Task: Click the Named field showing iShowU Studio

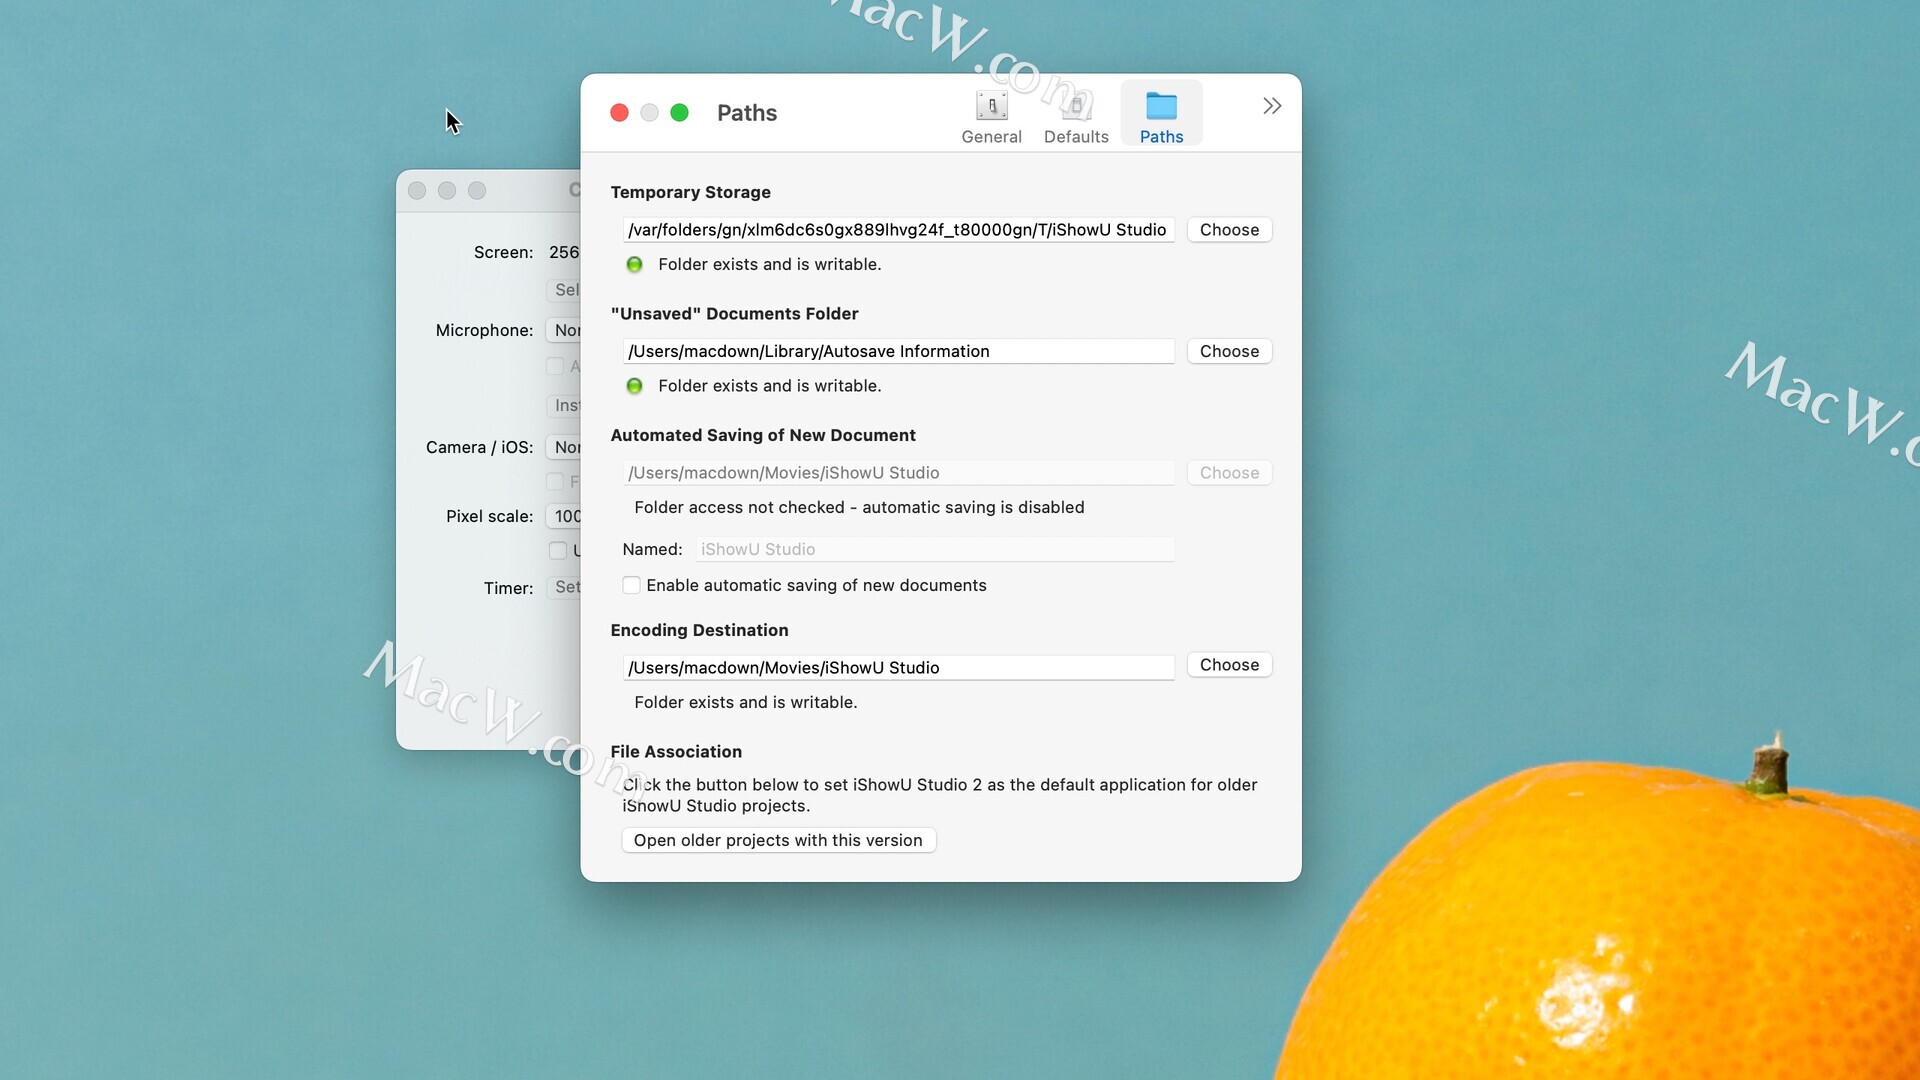Action: (935, 549)
